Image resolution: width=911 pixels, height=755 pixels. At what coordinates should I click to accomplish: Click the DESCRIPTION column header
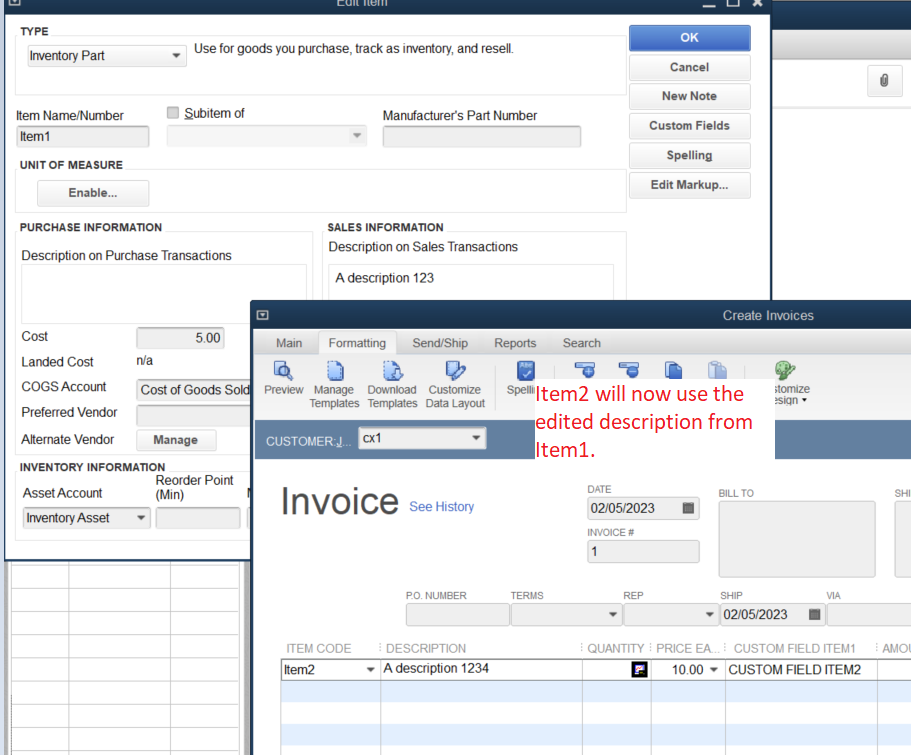(x=426, y=648)
